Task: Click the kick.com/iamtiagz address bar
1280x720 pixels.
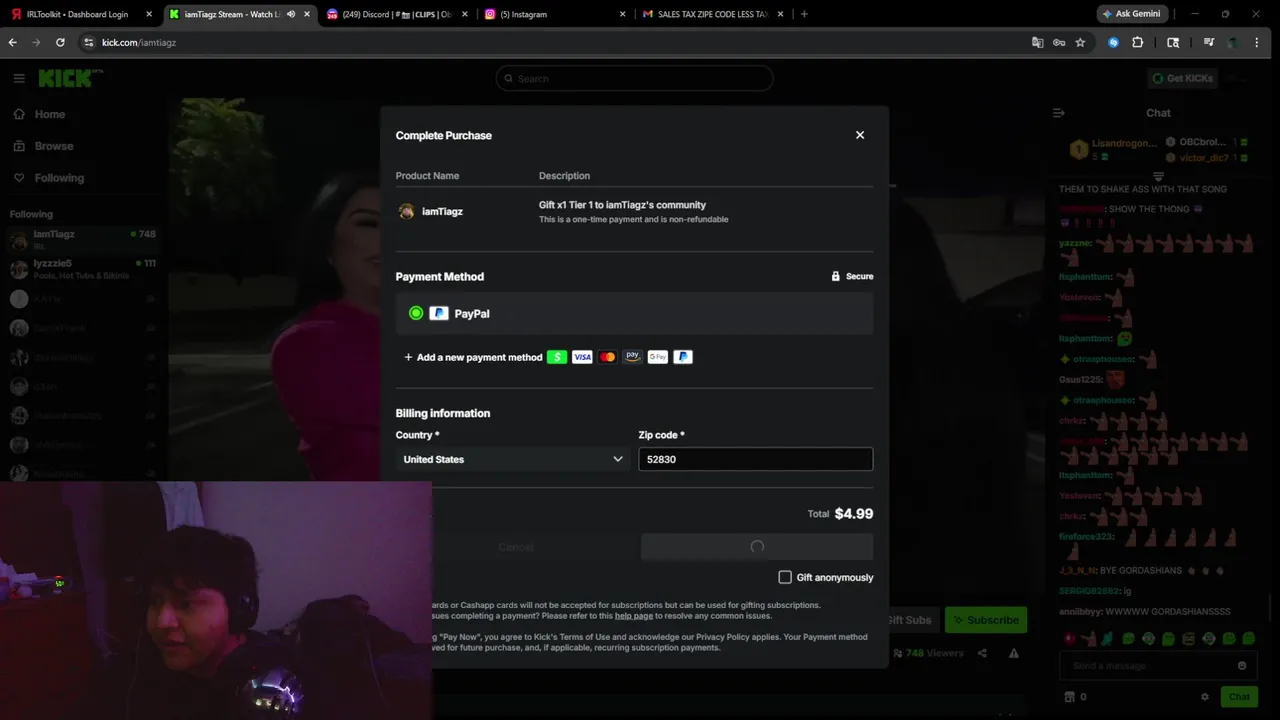Action: [560, 43]
